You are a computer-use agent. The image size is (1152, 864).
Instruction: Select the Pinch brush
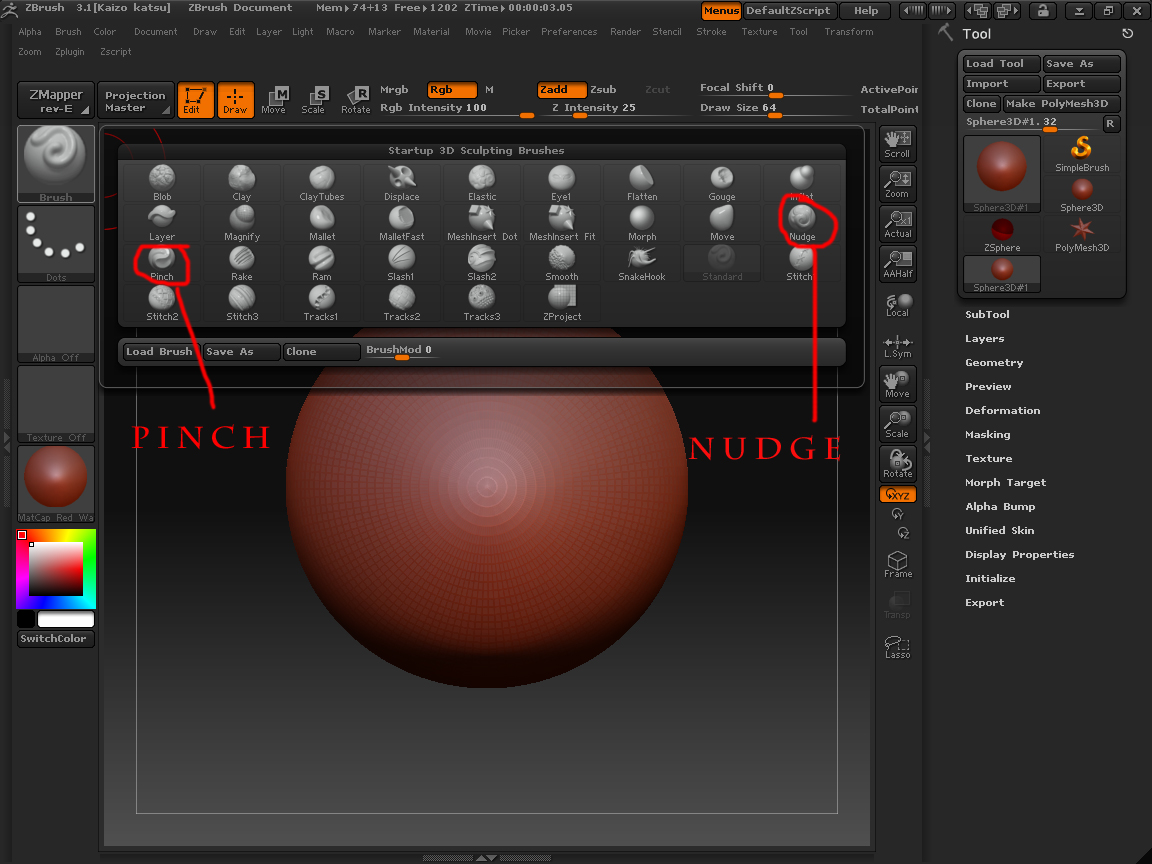[162, 263]
